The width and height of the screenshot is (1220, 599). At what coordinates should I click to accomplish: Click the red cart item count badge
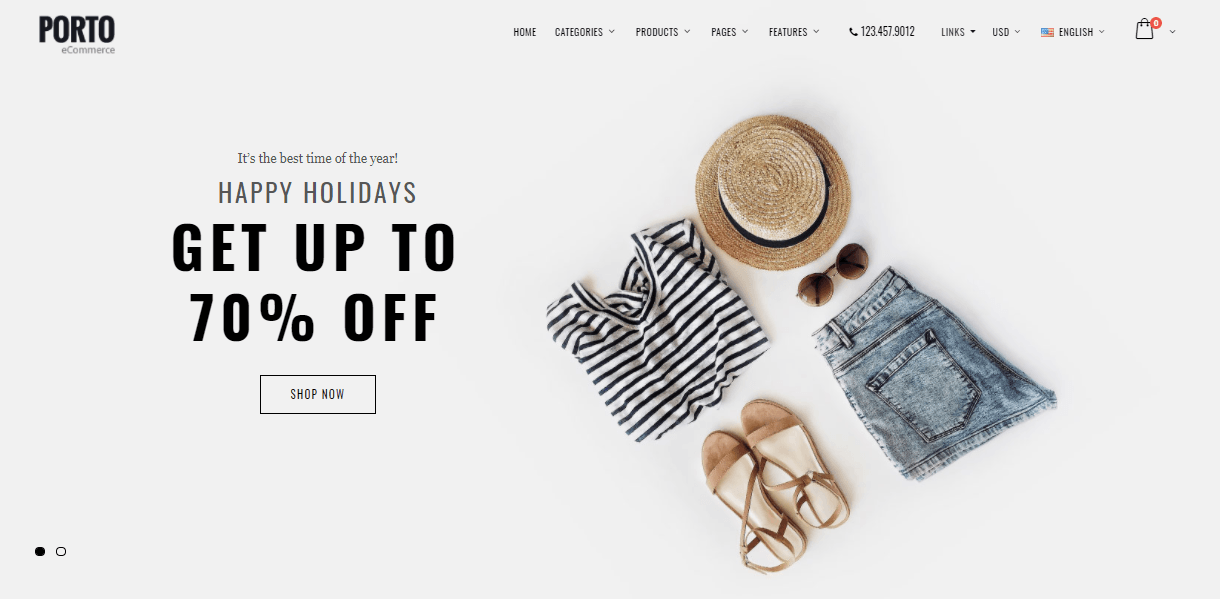(1156, 23)
